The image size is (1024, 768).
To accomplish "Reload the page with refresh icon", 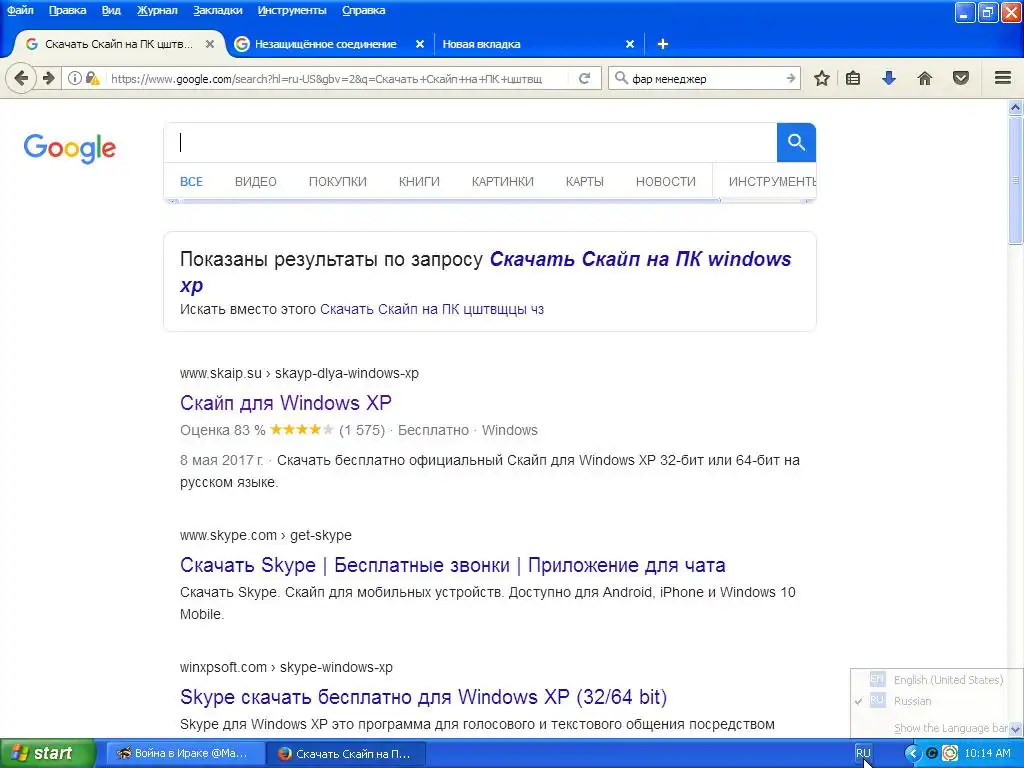I will point(584,78).
